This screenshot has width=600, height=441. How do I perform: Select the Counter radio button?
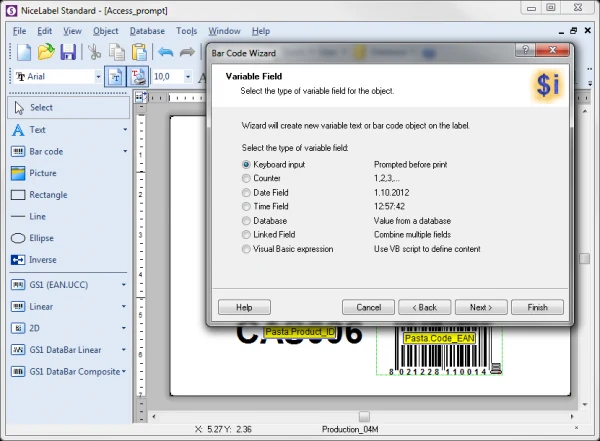[246, 178]
